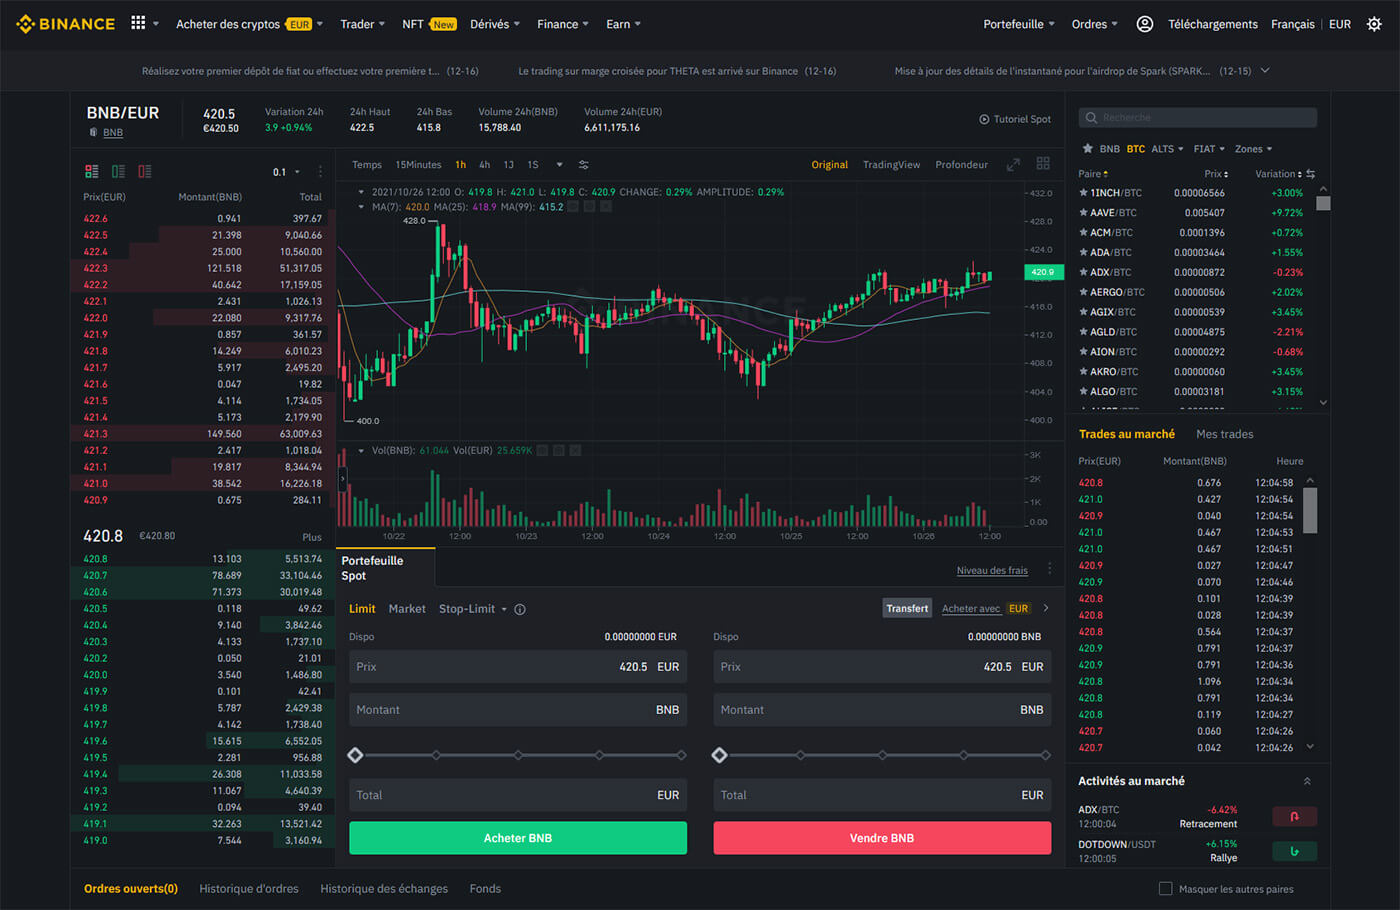
Task: Expand chart to fullscreen
Action: tap(1013, 164)
